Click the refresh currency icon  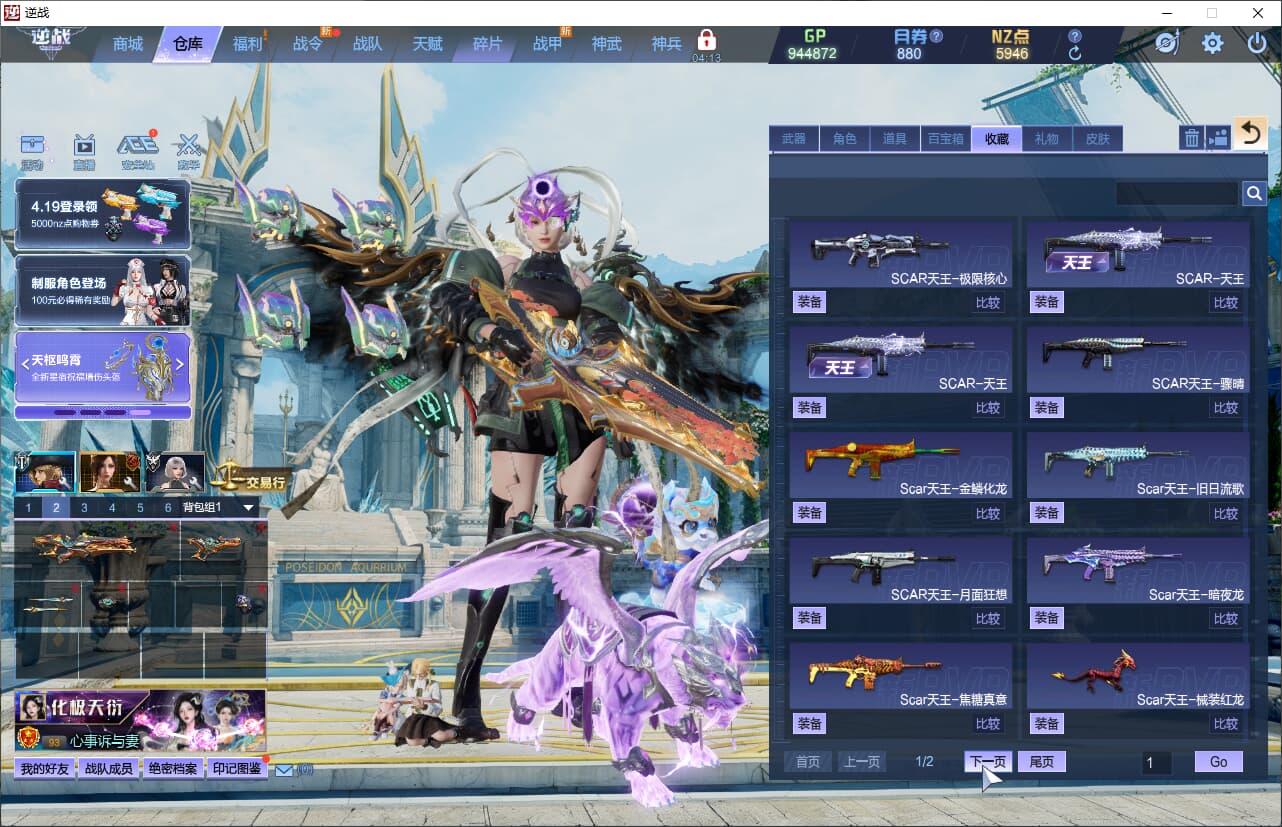click(1075, 53)
